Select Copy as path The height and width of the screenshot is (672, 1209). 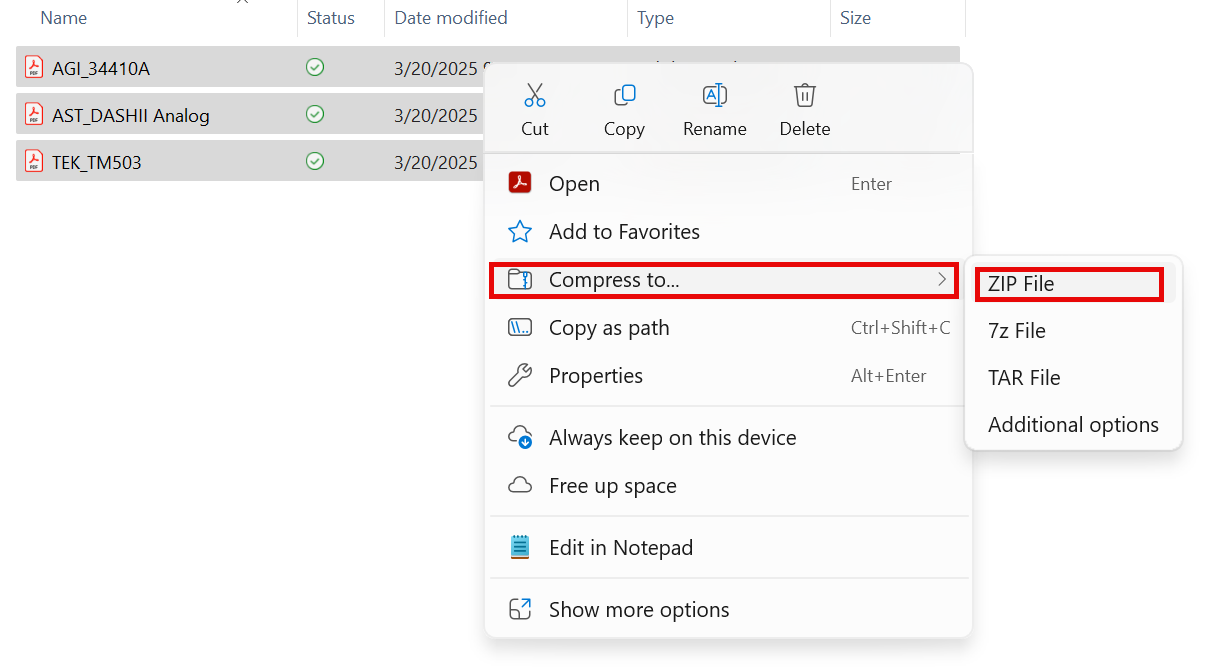coord(609,328)
